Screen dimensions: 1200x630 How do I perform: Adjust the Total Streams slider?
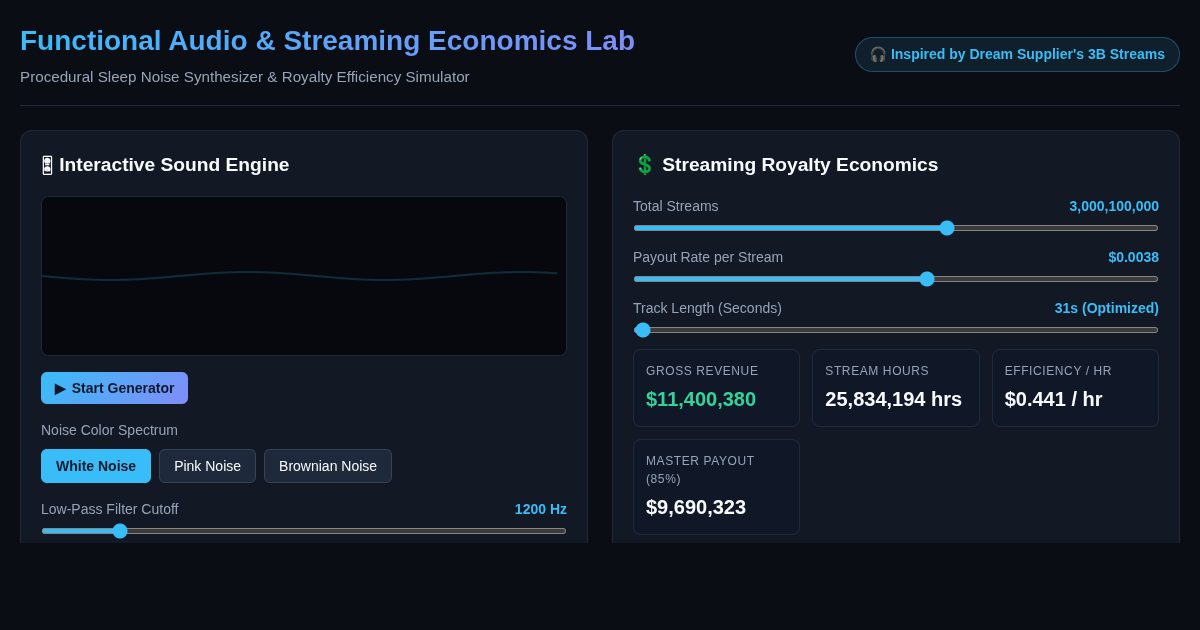896,228
